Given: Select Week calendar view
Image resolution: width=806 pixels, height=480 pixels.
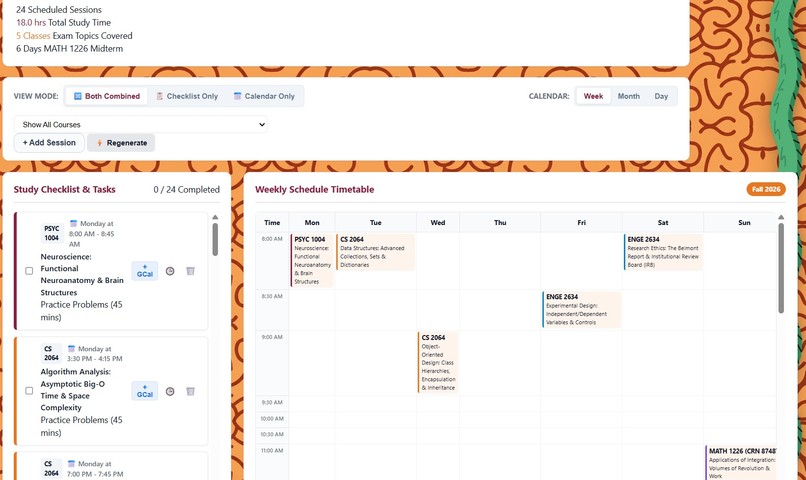Looking at the screenshot, I should tap(593, 96).
